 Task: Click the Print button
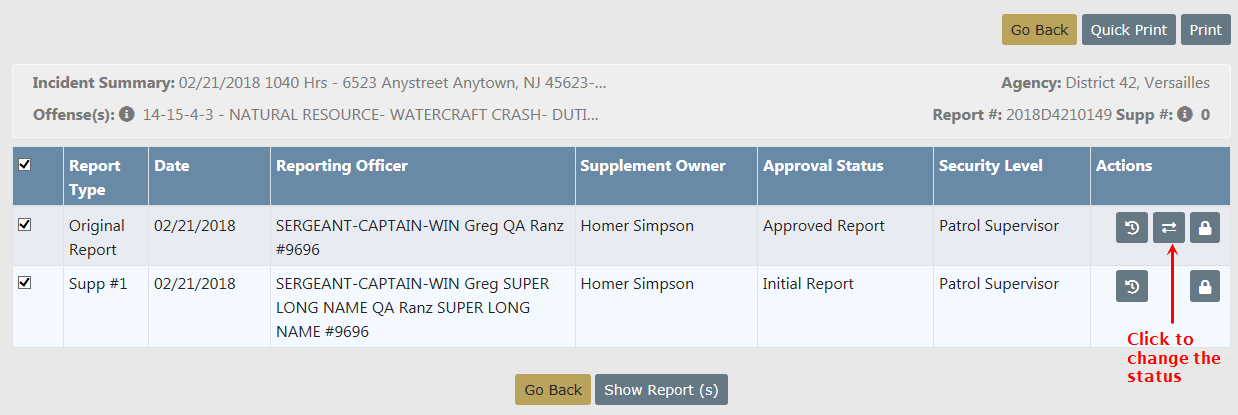coord(1206,30)
